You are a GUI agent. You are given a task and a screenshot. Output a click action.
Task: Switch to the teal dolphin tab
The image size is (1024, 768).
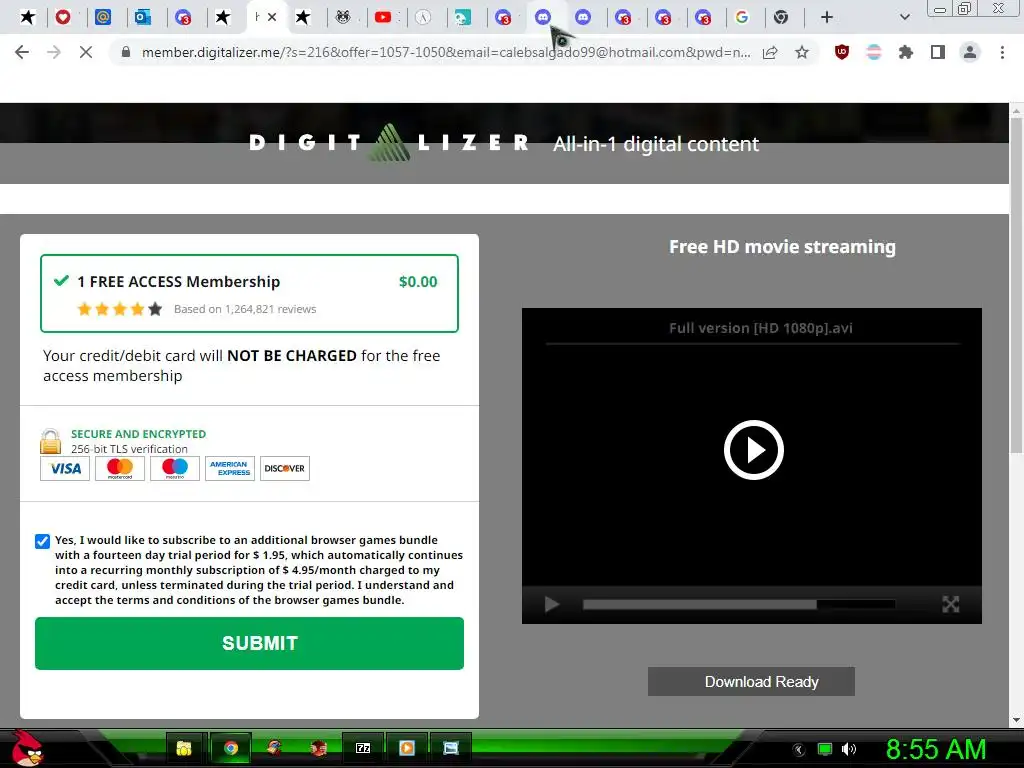click(463, 17)
